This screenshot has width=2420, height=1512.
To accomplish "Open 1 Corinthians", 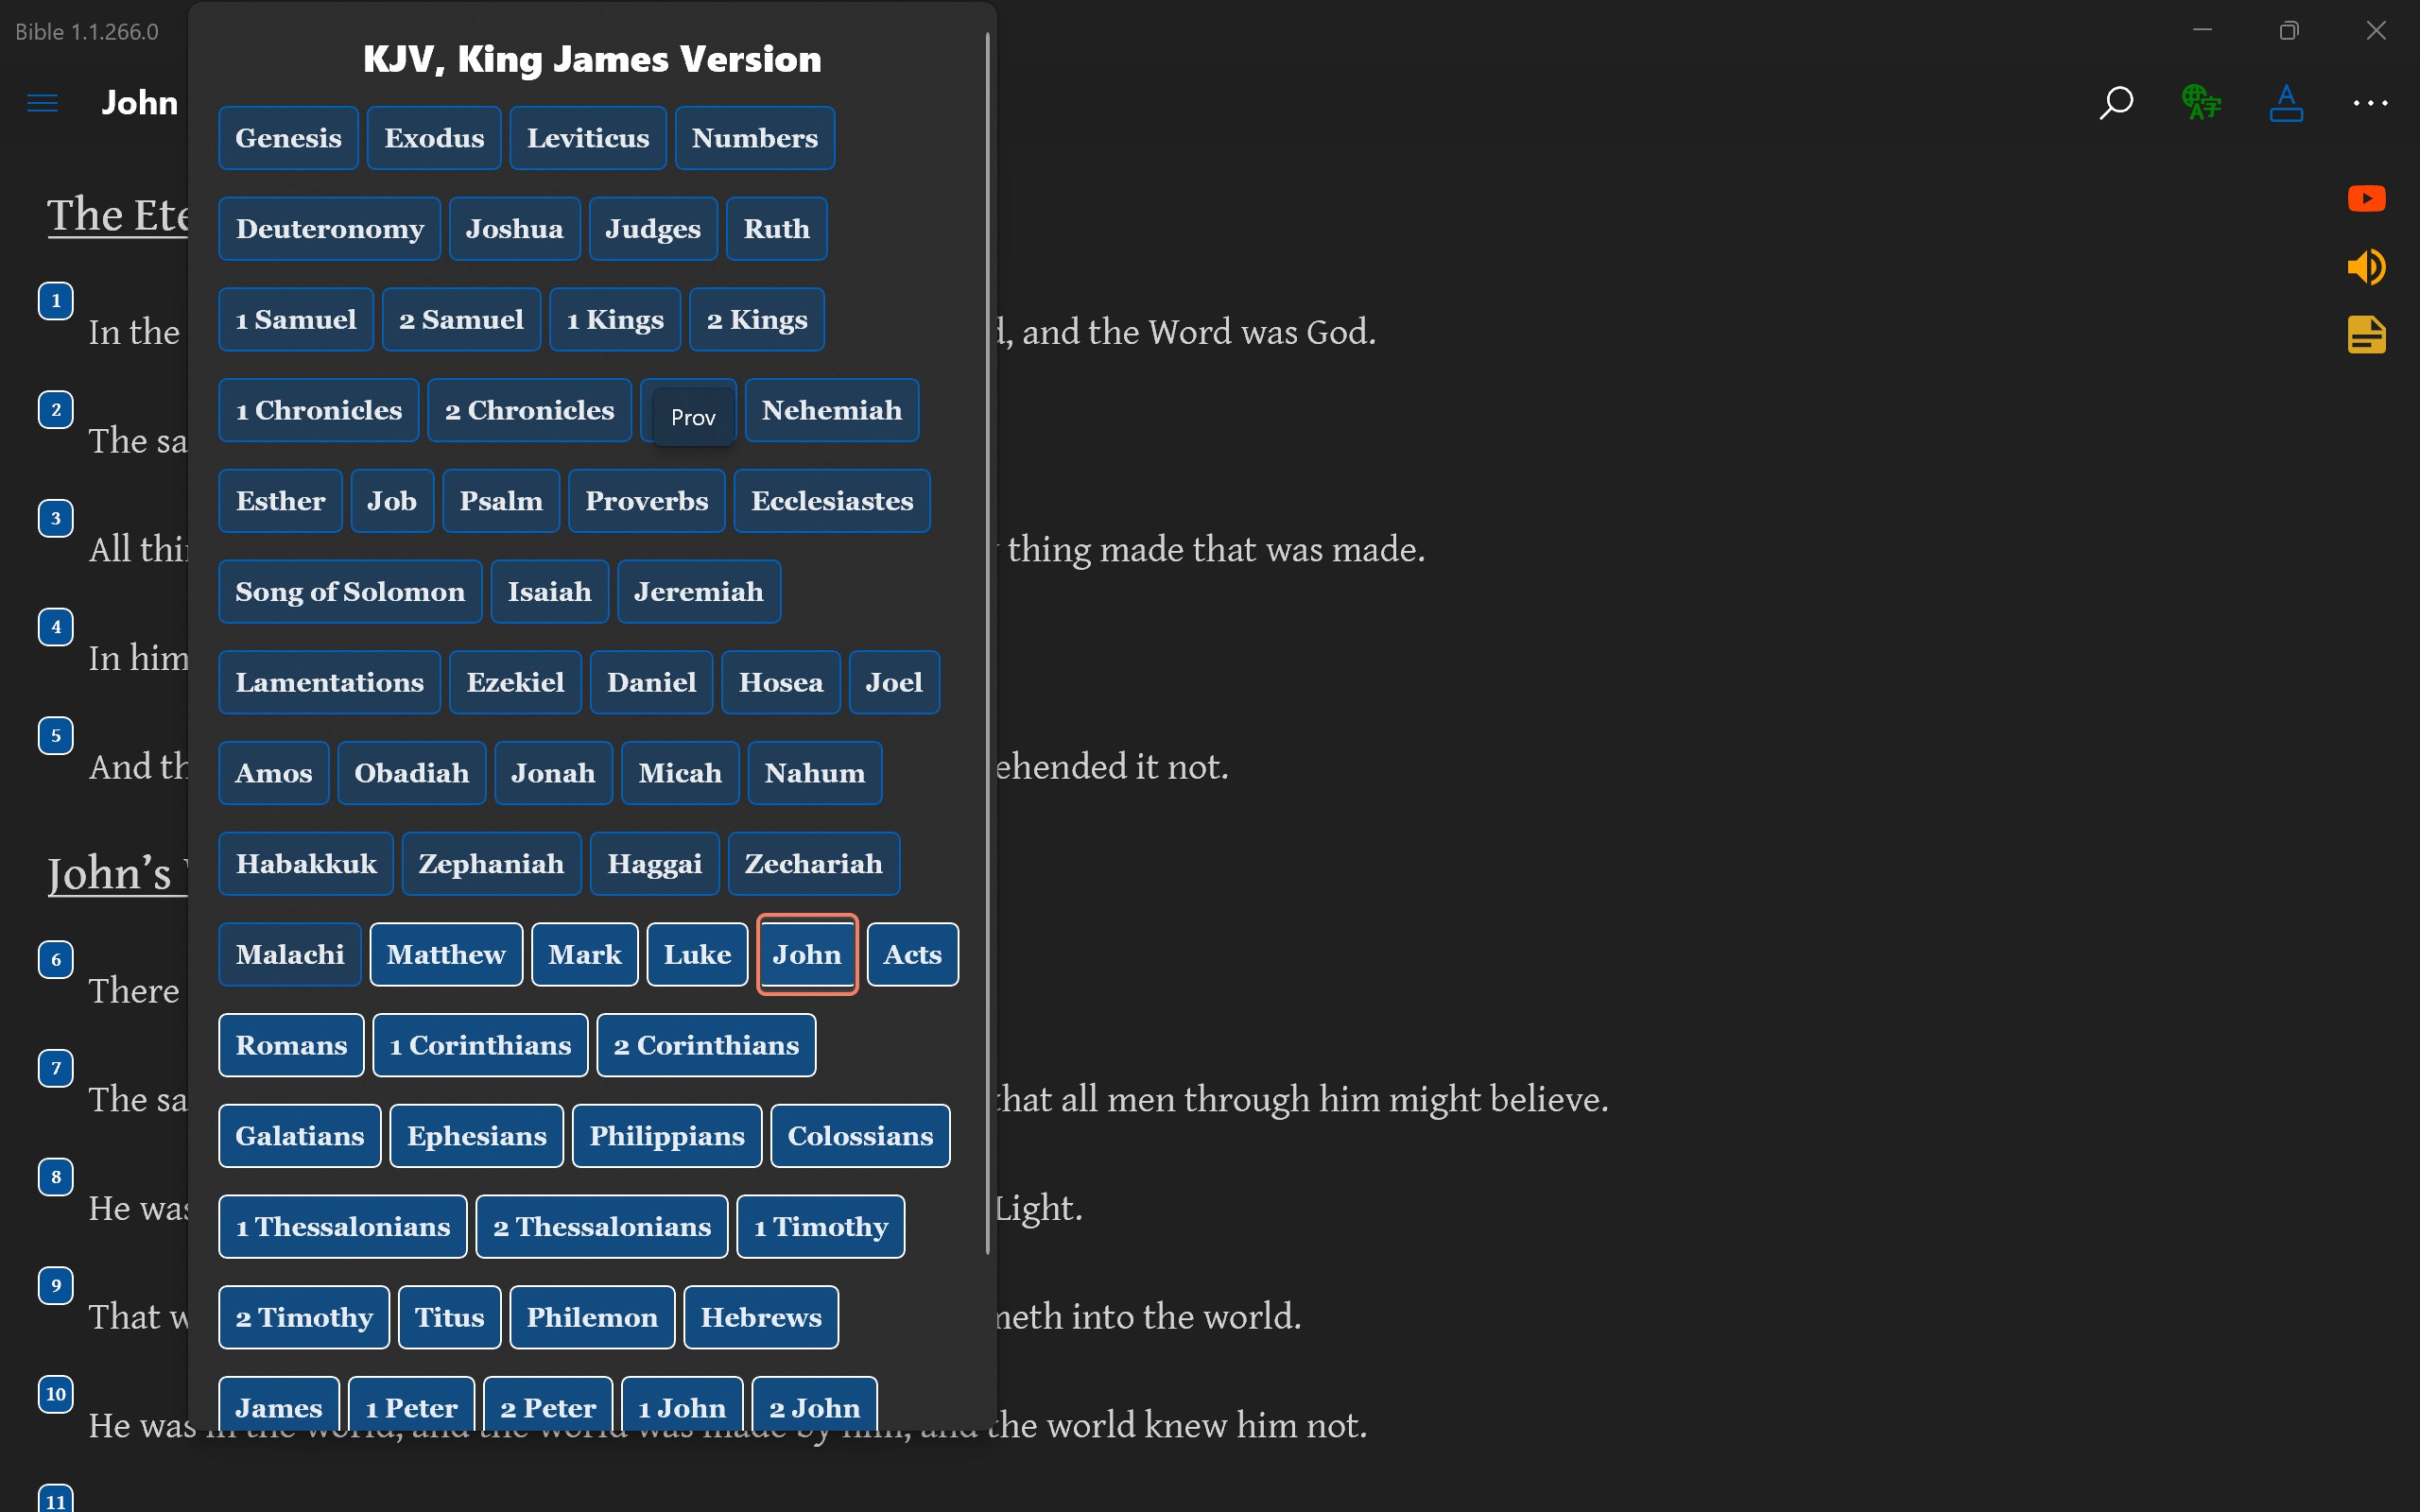I will pyautogui.click(x=479, y=1045).
